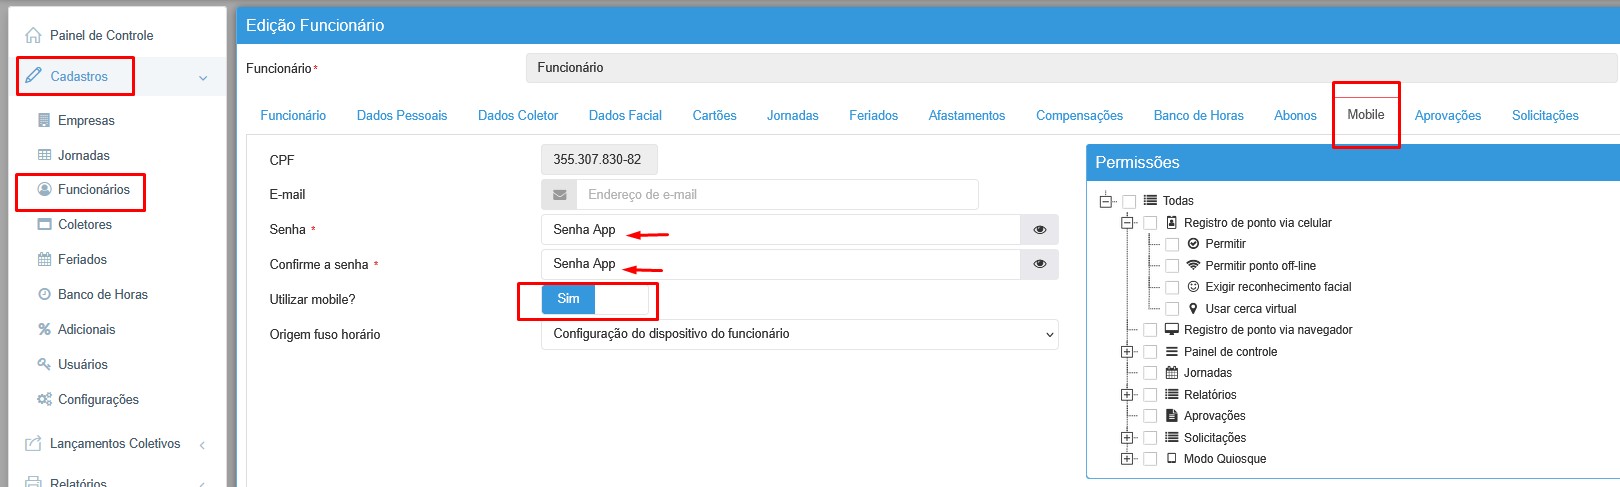Collapse the Cadastros menu chevron

203,77
